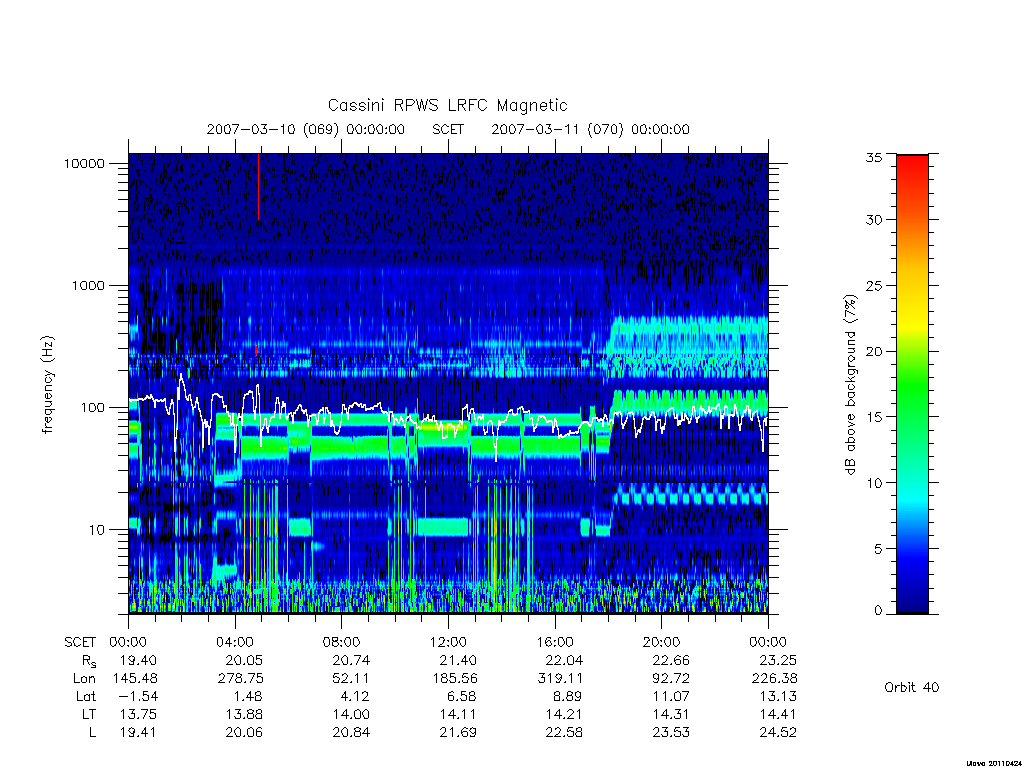Click the '100' frequency axis tick label
Screen dimensions: 1024x768
(x=92, y=408)
